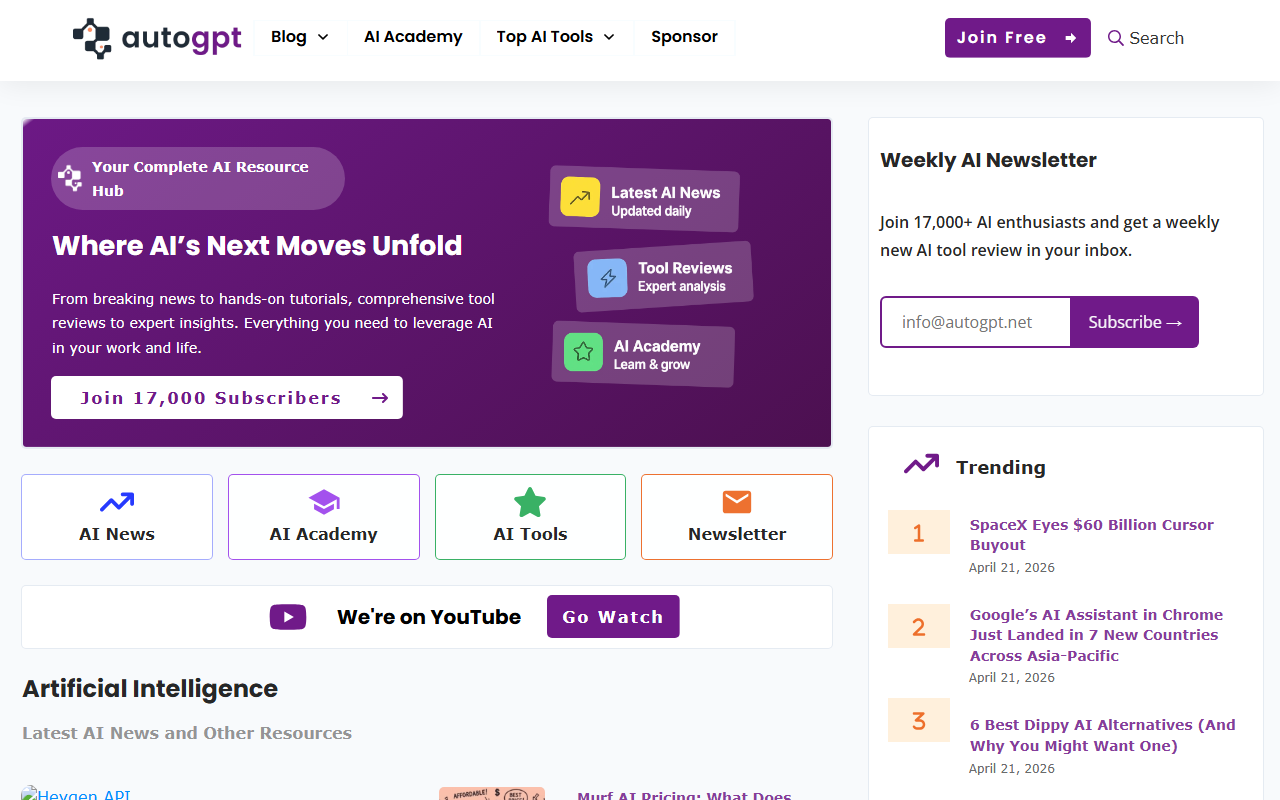The width and height of the screenshot is (1280, 800).
Task: Click the hub logo icon in banner badge
Action: [70, 178]
